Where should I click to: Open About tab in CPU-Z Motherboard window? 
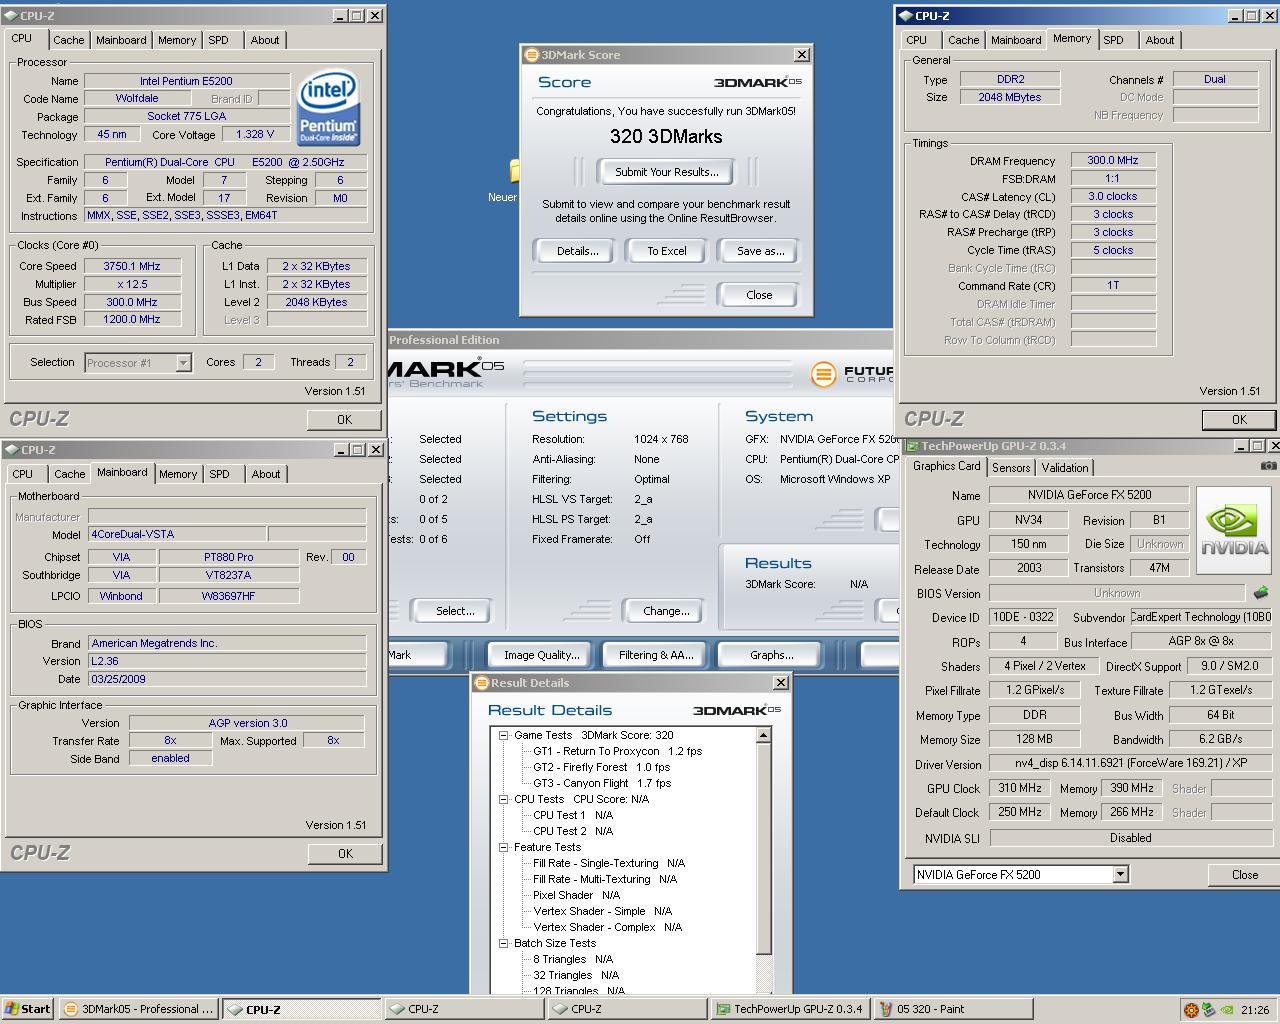(x=266, y=474)
